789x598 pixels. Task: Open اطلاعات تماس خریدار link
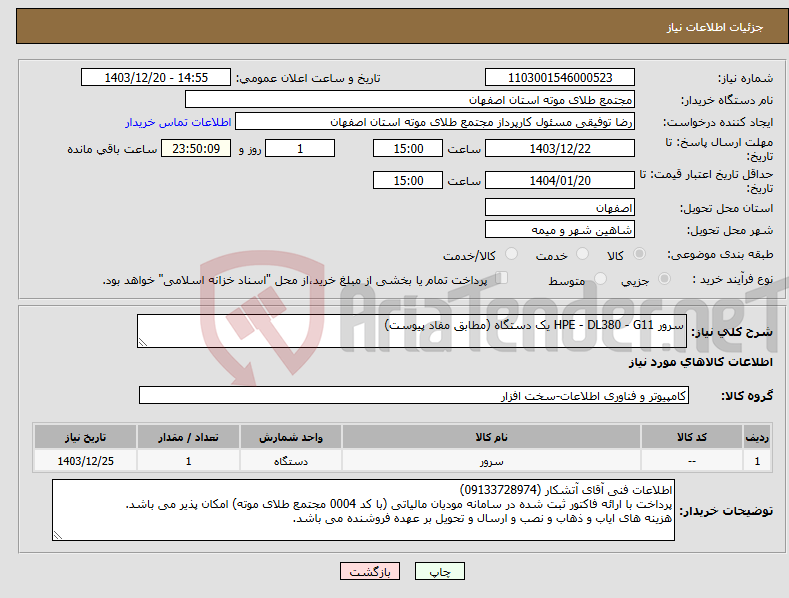[x=178, y=122]
